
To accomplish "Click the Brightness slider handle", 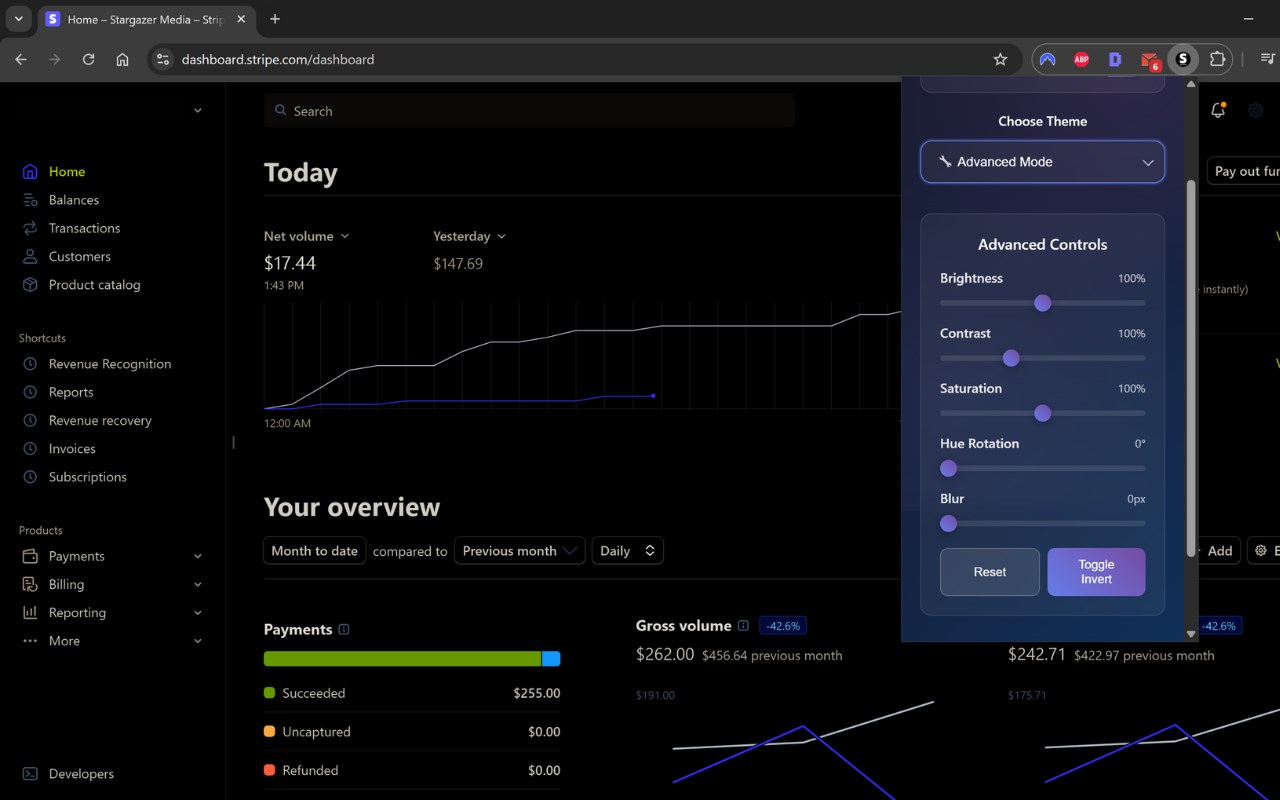I will click(1042, 303).
